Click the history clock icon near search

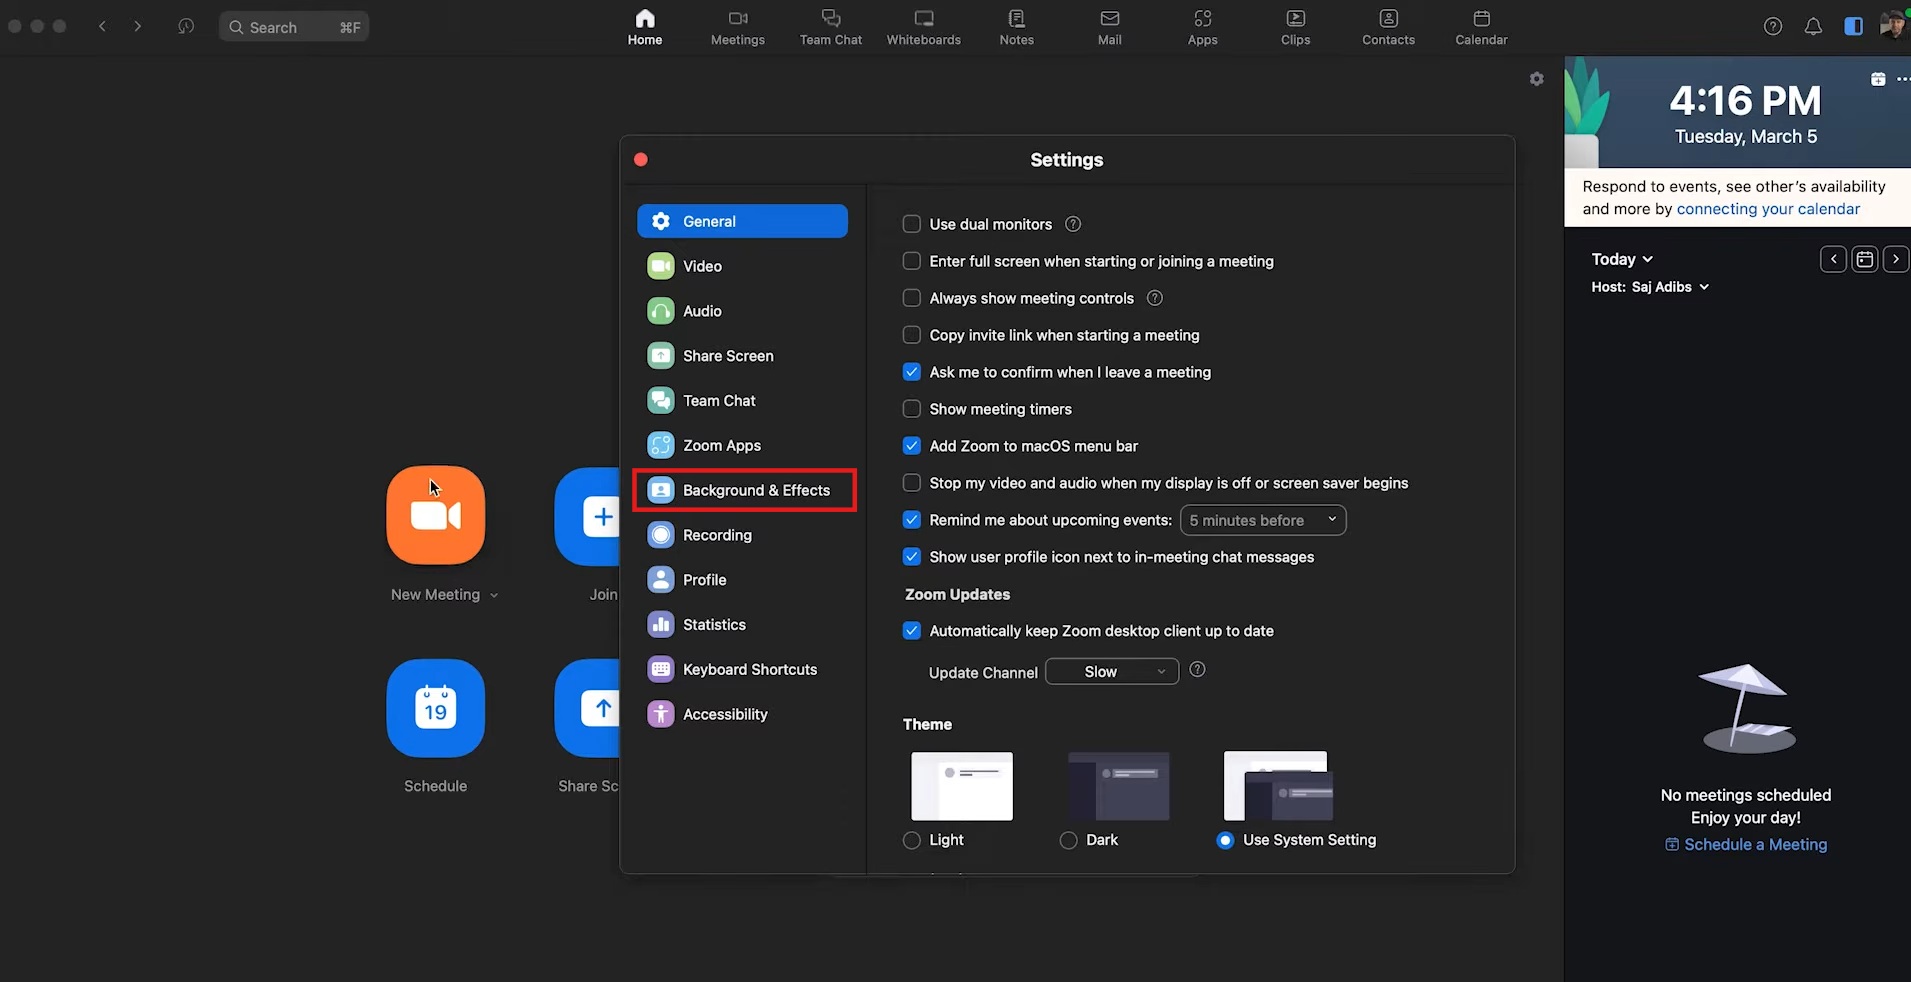(x=185, y=26)
